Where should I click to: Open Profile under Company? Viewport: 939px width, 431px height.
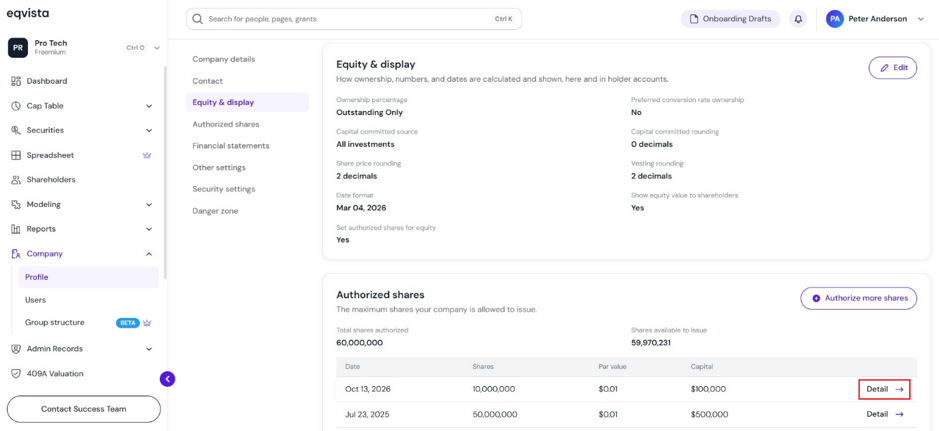tap(89, 277)
